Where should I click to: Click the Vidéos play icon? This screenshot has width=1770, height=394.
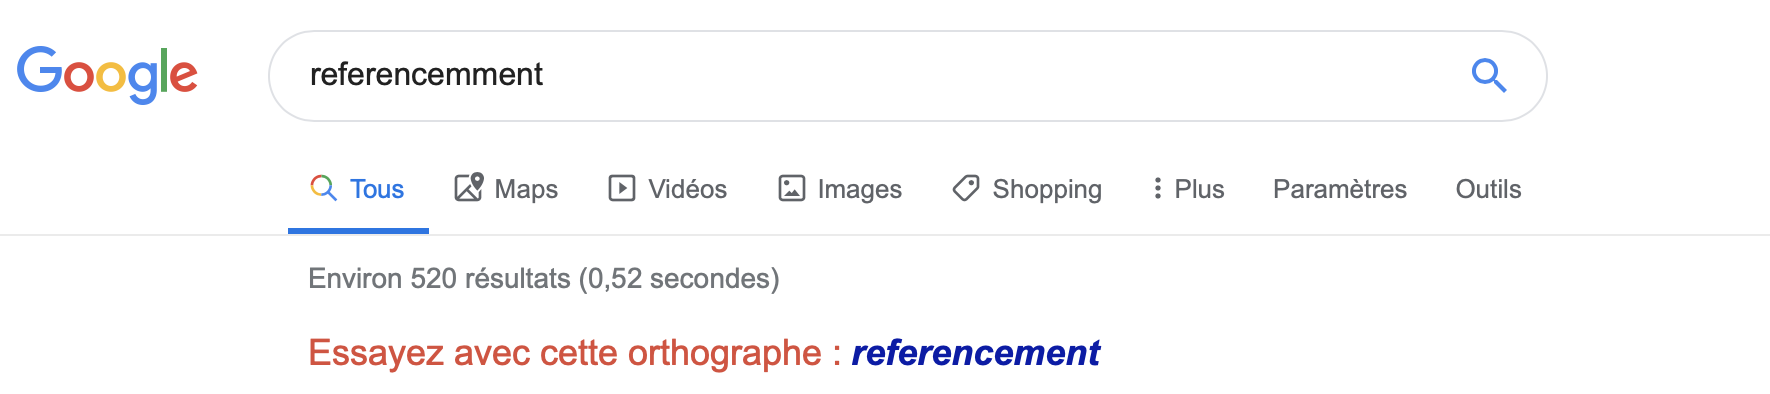pyautogui.click(x=622, y=188)
